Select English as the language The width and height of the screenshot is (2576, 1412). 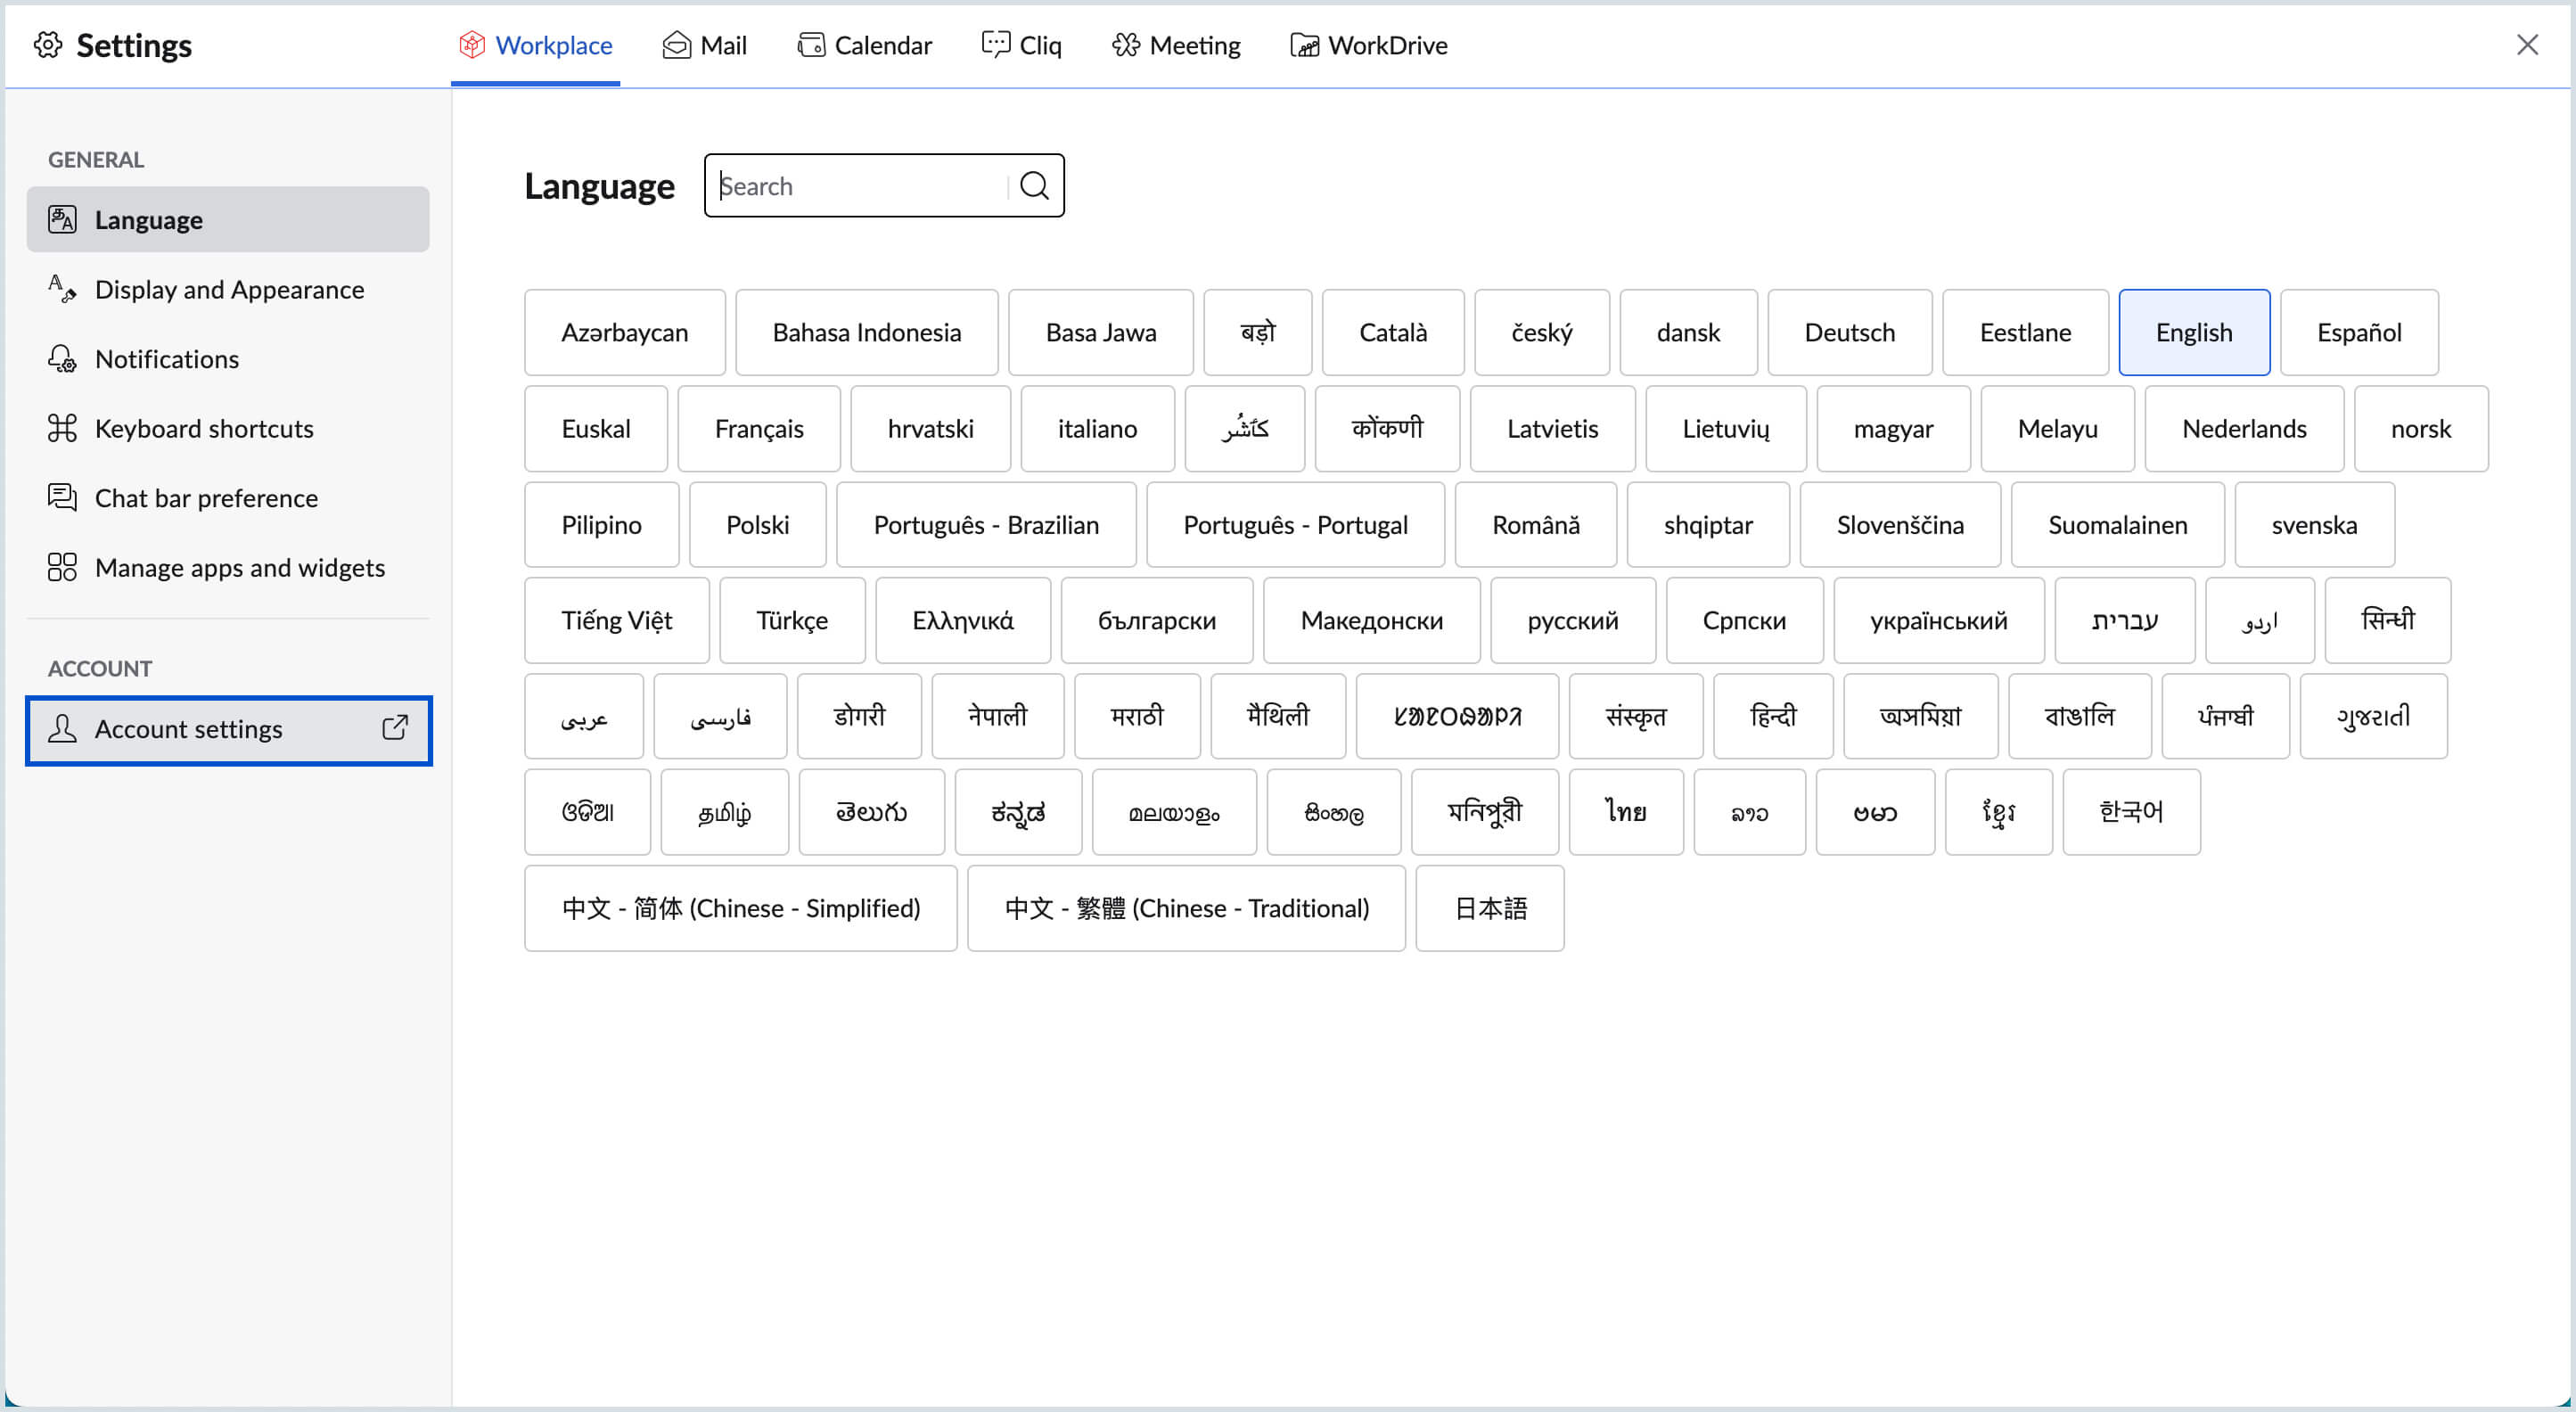pos(2194,332)
